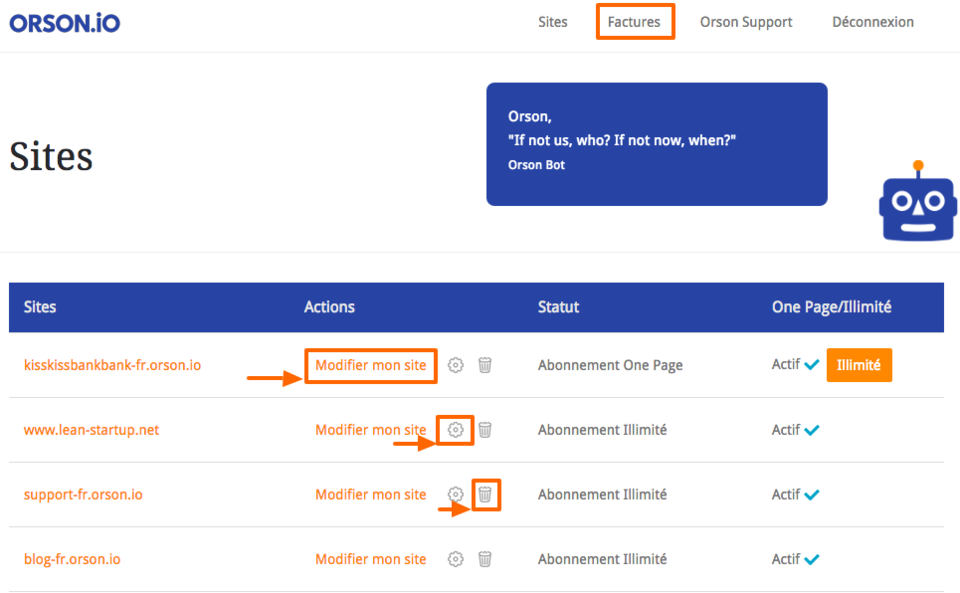Click Modifier mon site for www.lean-startup.net
960x593 pixels.
point(371,430)
